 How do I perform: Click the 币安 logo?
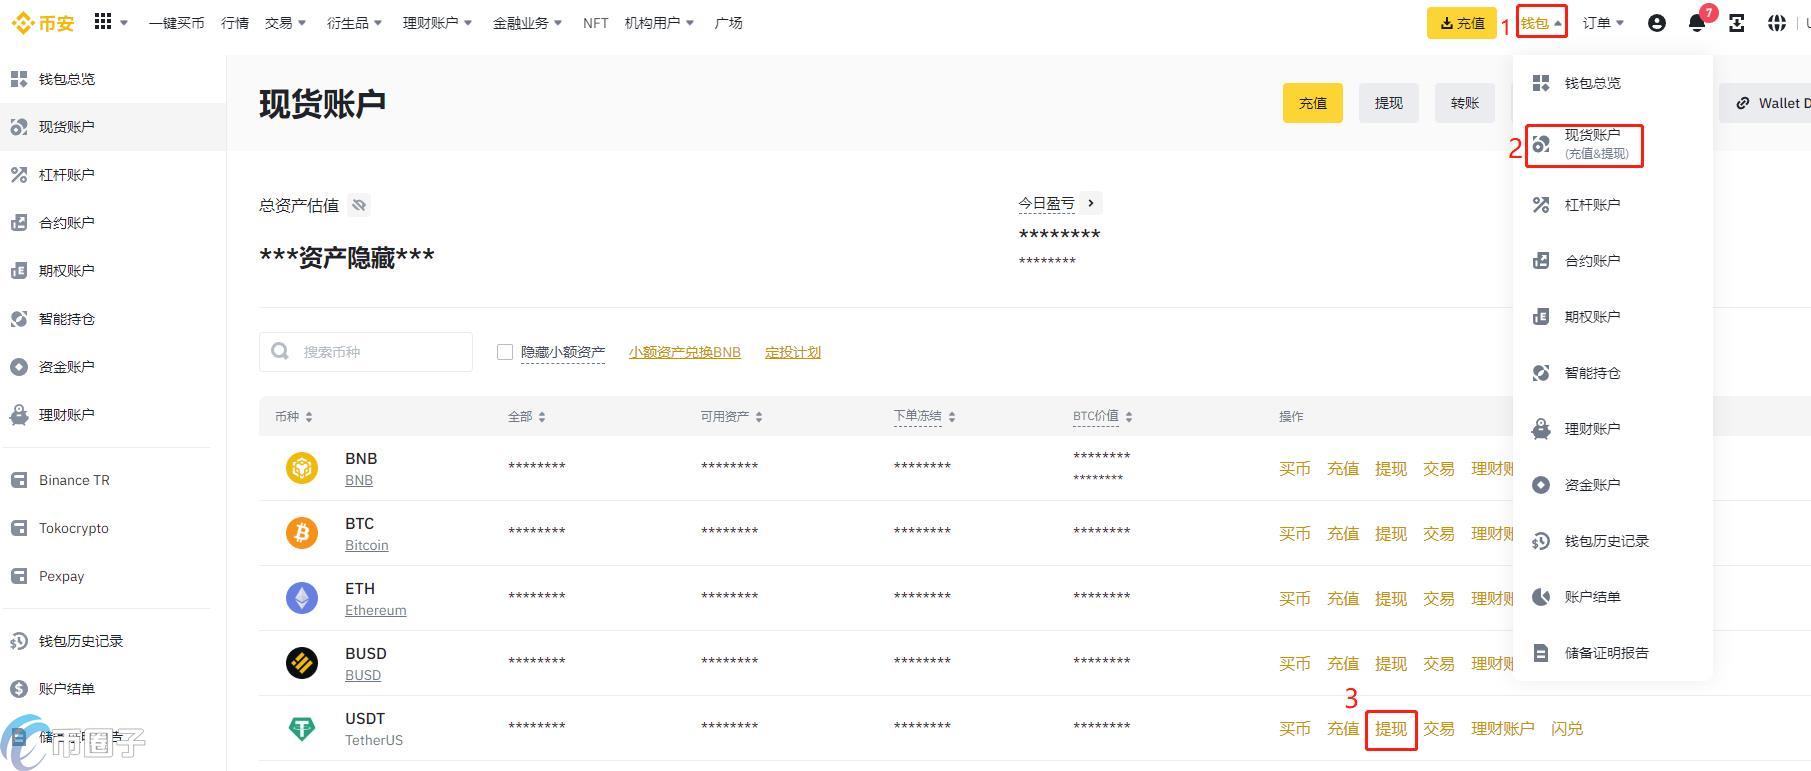point(44,23)
